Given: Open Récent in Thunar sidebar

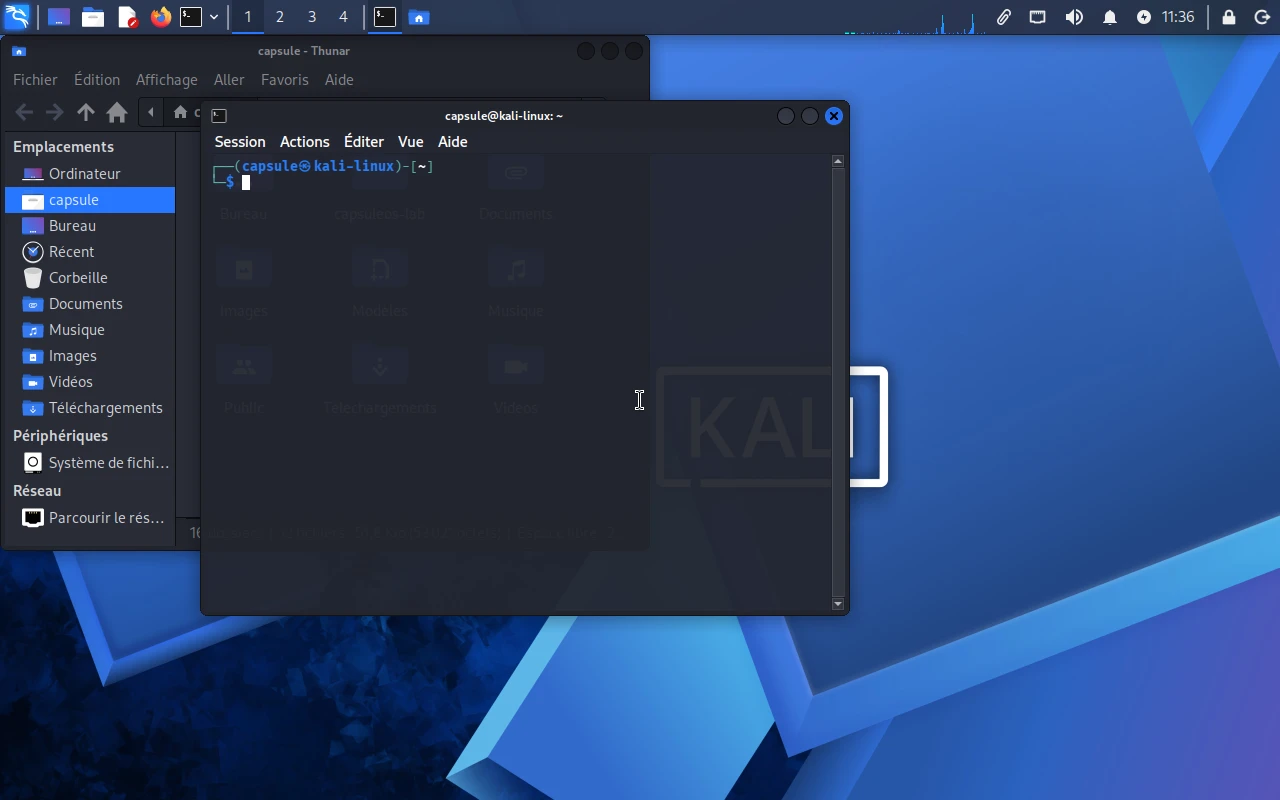Looking at the screenshot, I should coord(90,252).
